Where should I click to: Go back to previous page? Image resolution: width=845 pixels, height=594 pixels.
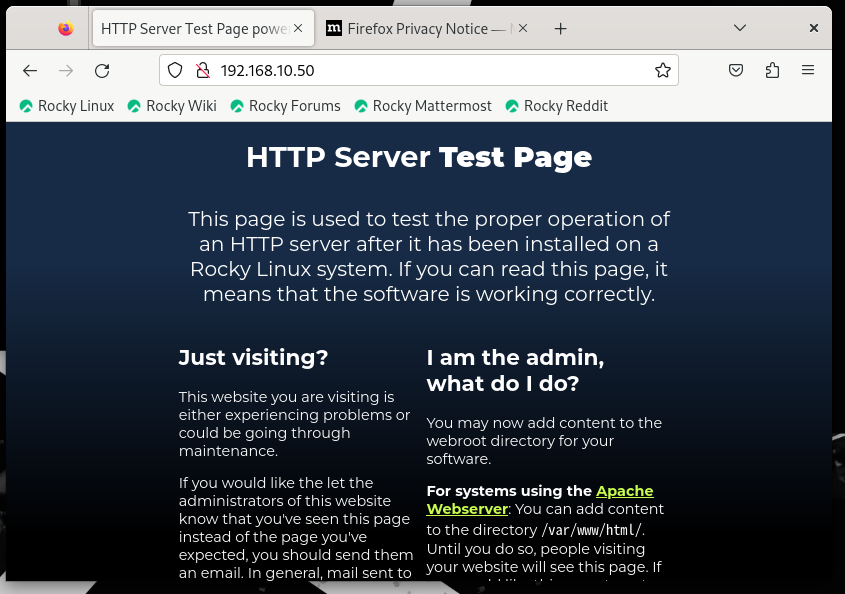pyautogui.click(x=30, y=71)
